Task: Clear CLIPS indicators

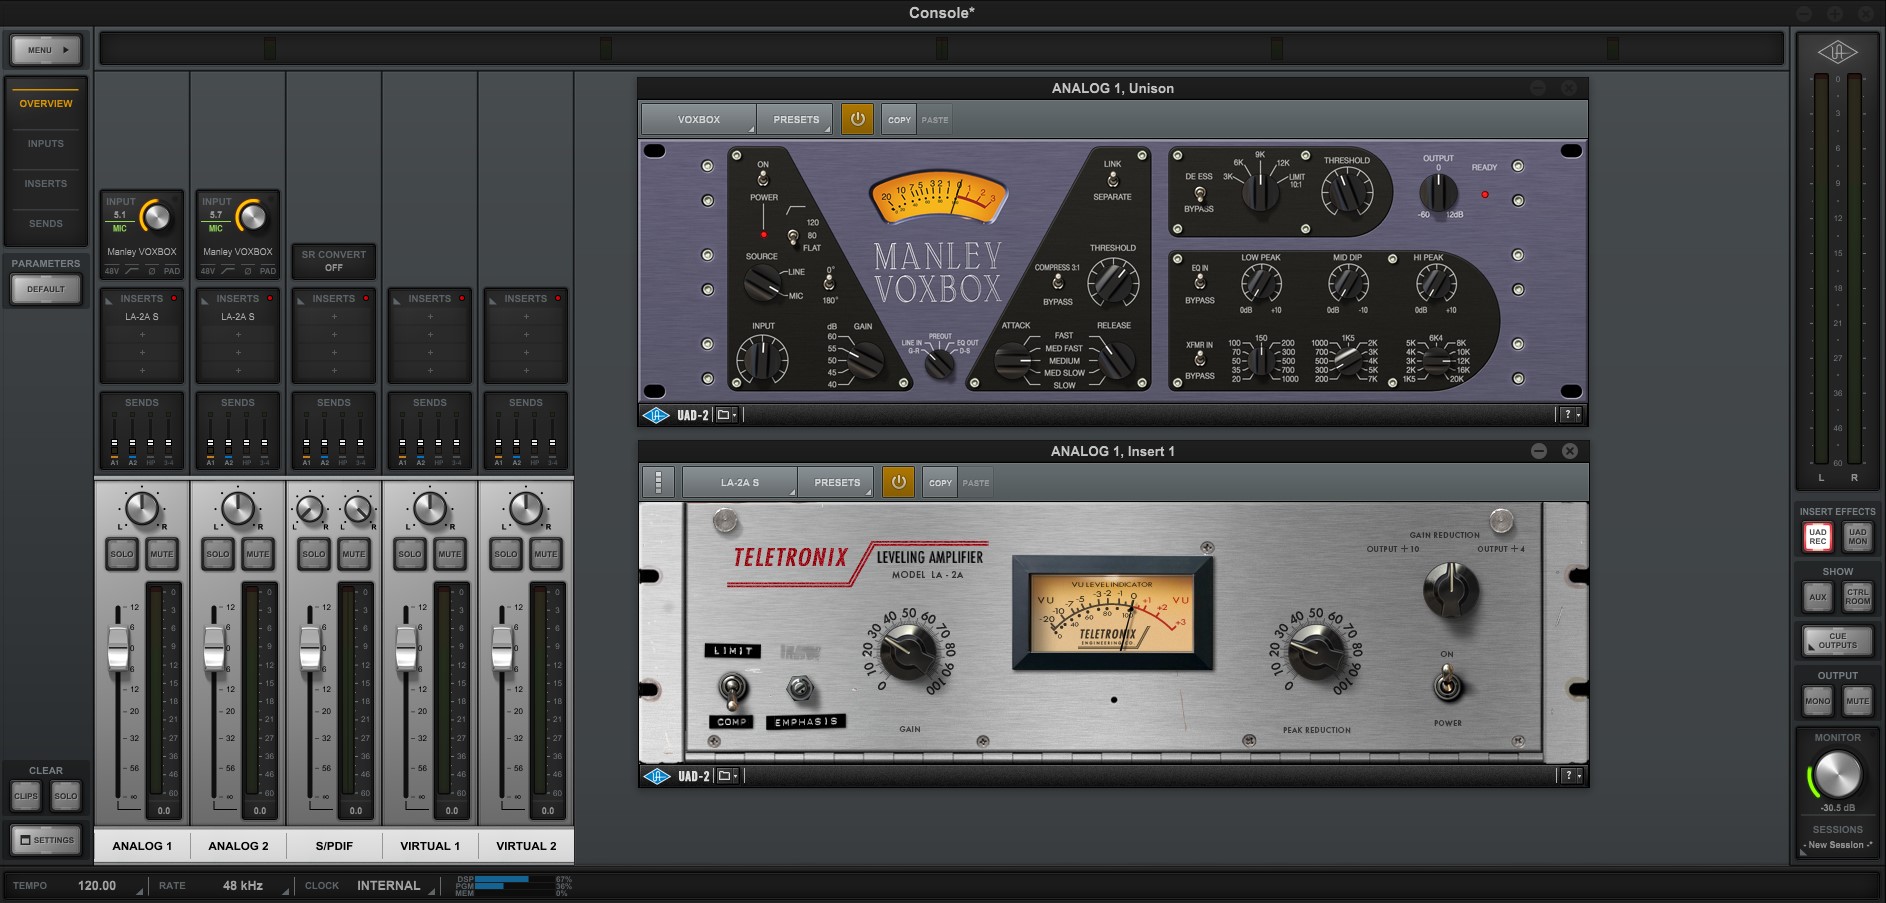Action: pyautogui.click(x=26, y=796)
